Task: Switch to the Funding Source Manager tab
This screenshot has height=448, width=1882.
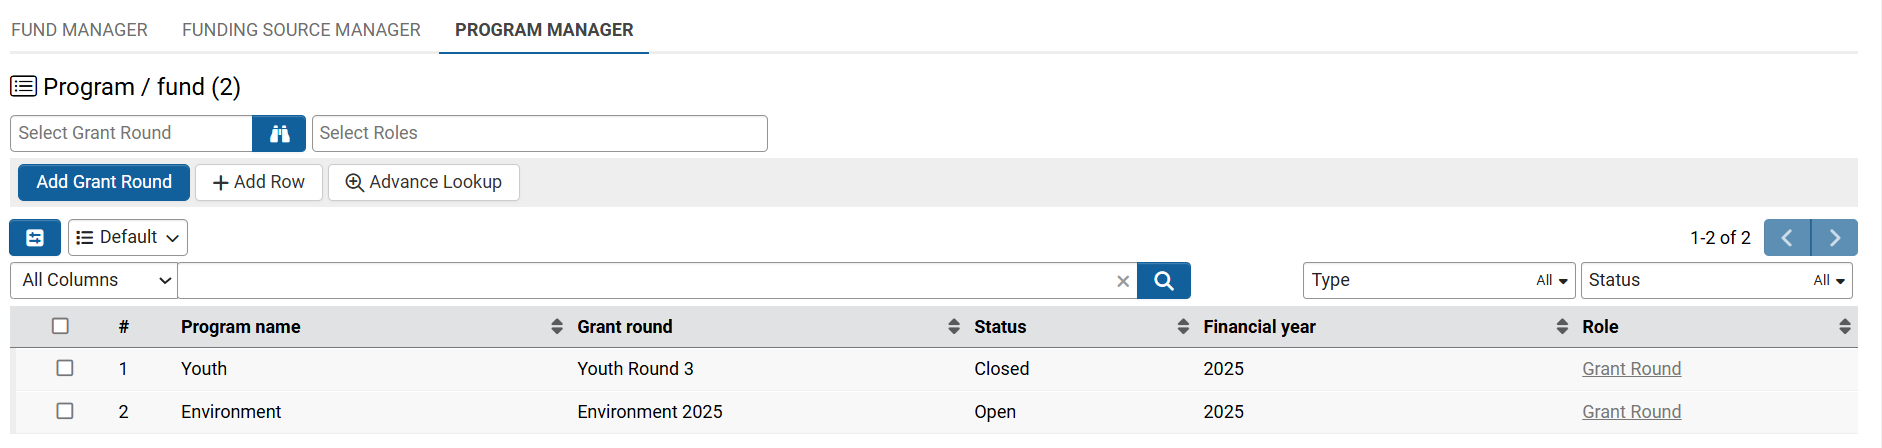Action: pyautogui.click(x=301, y=30)
